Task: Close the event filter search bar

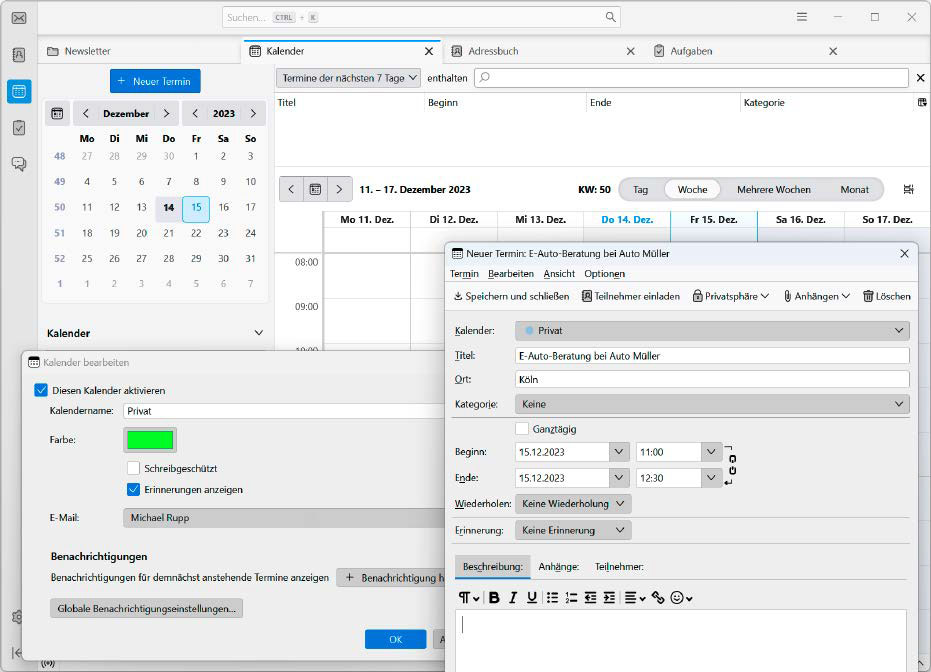Action: click(920, 78)
